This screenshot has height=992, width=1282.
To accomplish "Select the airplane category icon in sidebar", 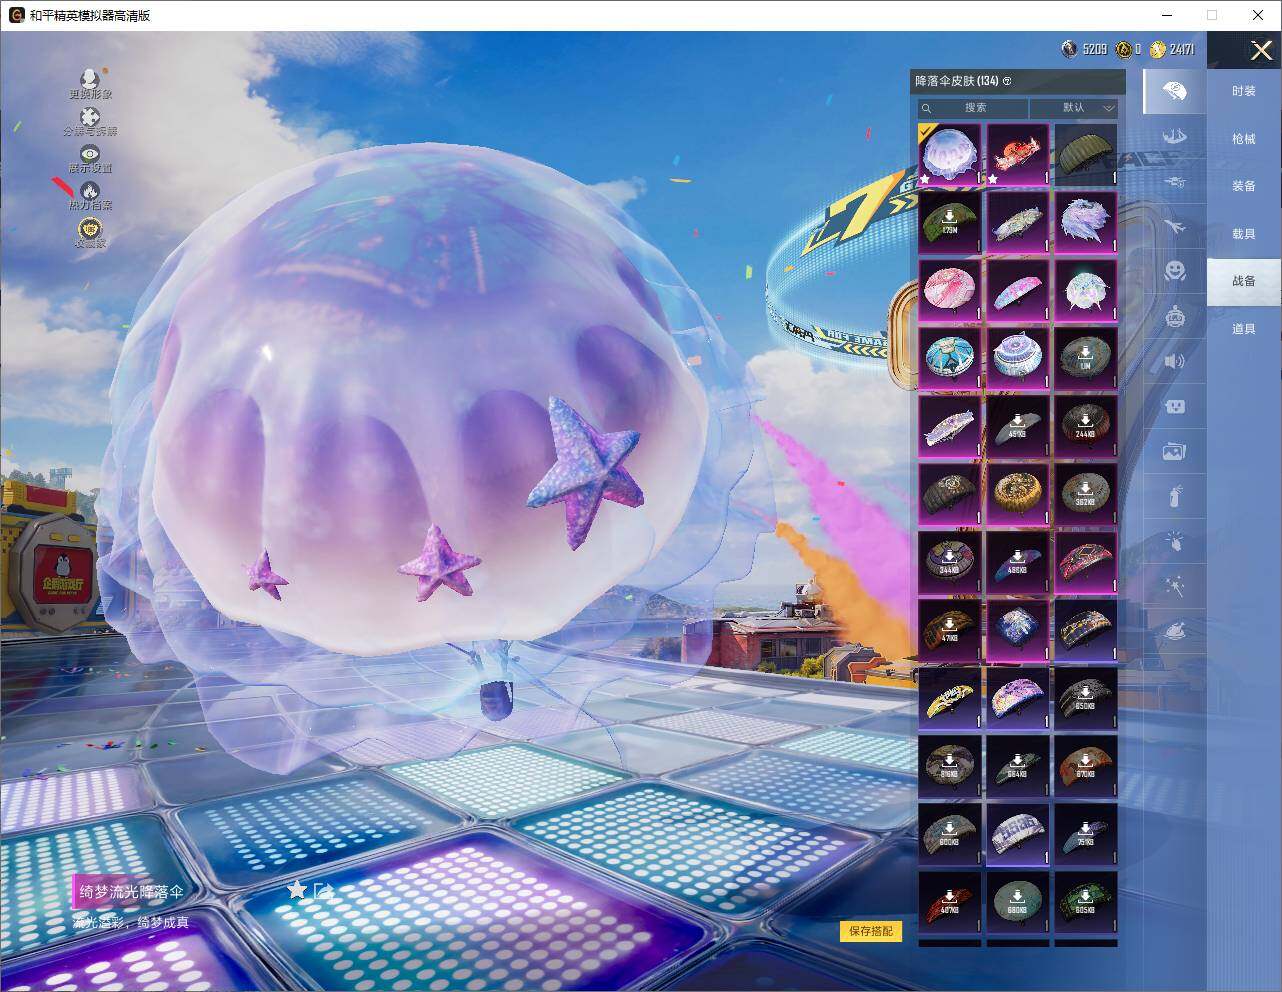I will pos(1174,226).
